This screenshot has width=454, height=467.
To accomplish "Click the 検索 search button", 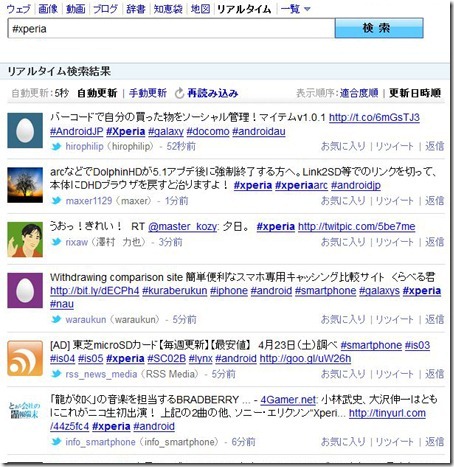I will [379, 28].
